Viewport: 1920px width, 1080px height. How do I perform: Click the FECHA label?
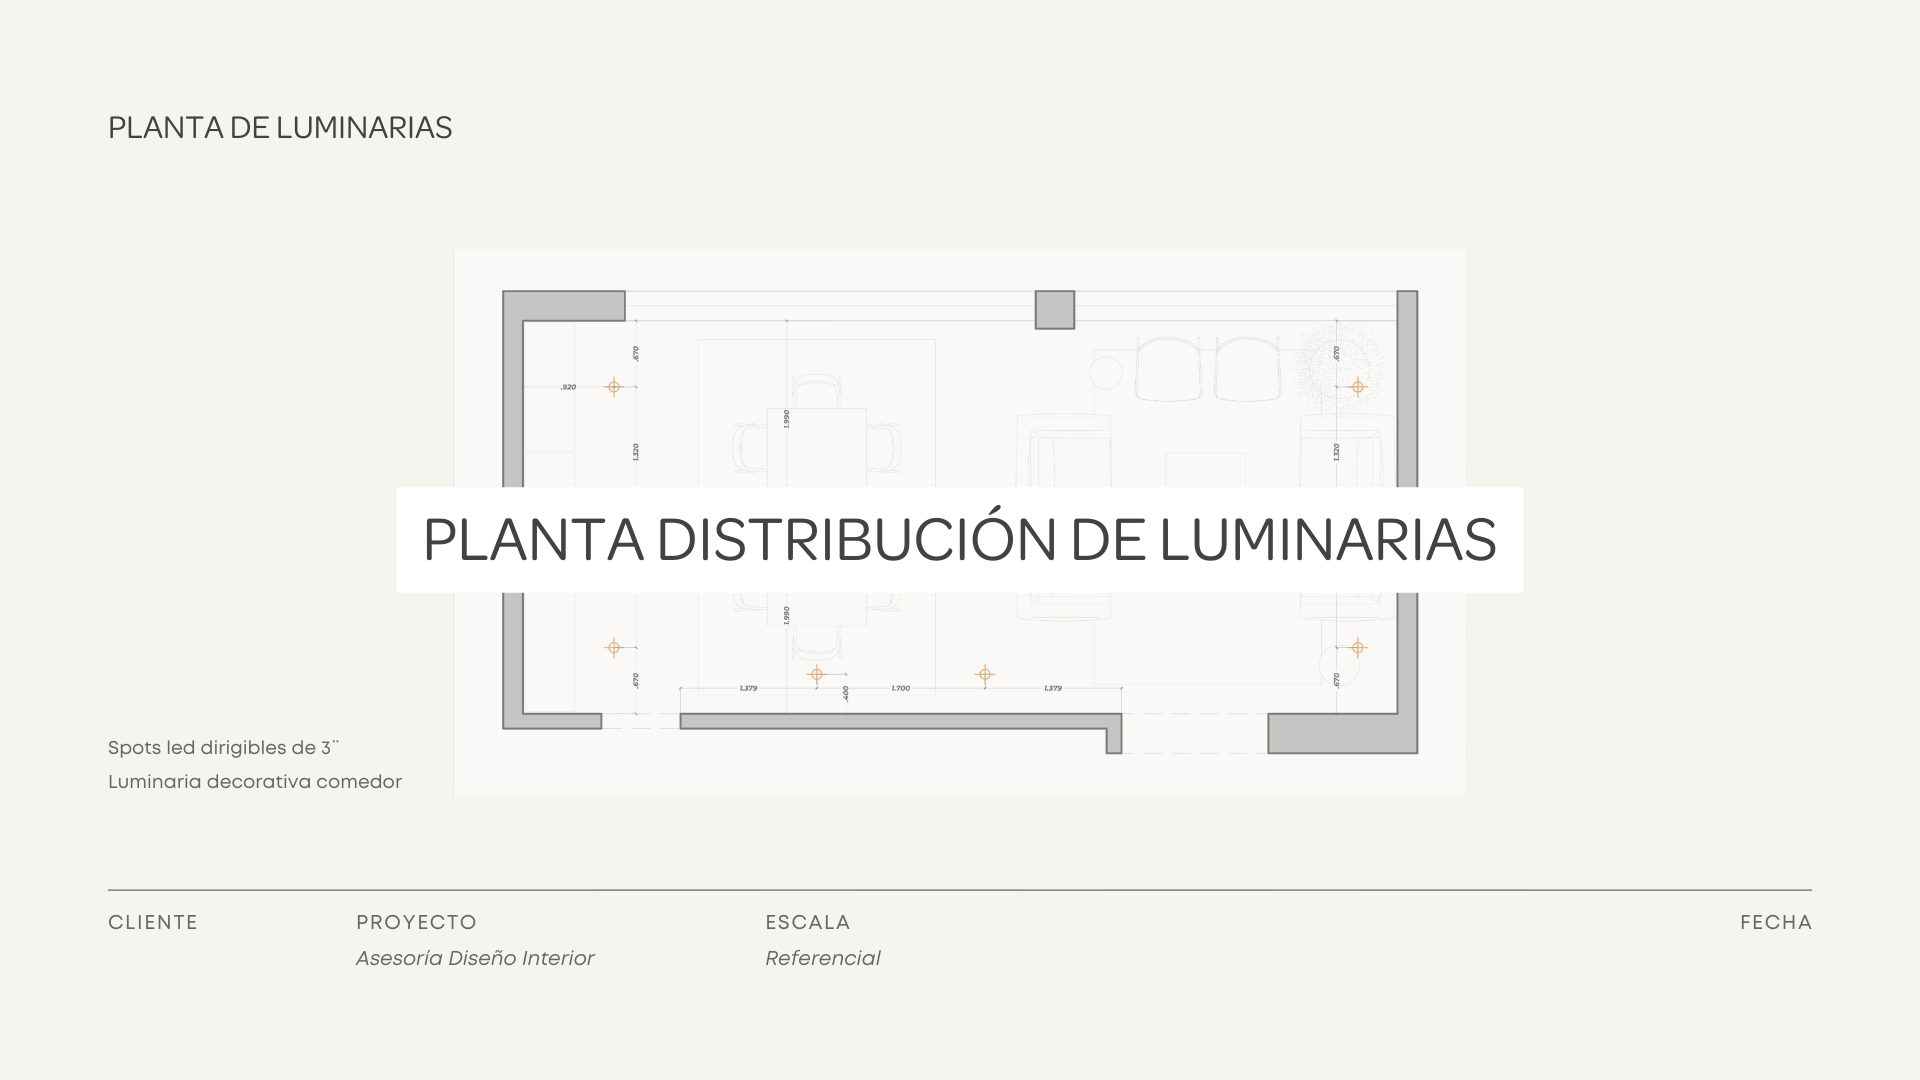[1775, 922]
